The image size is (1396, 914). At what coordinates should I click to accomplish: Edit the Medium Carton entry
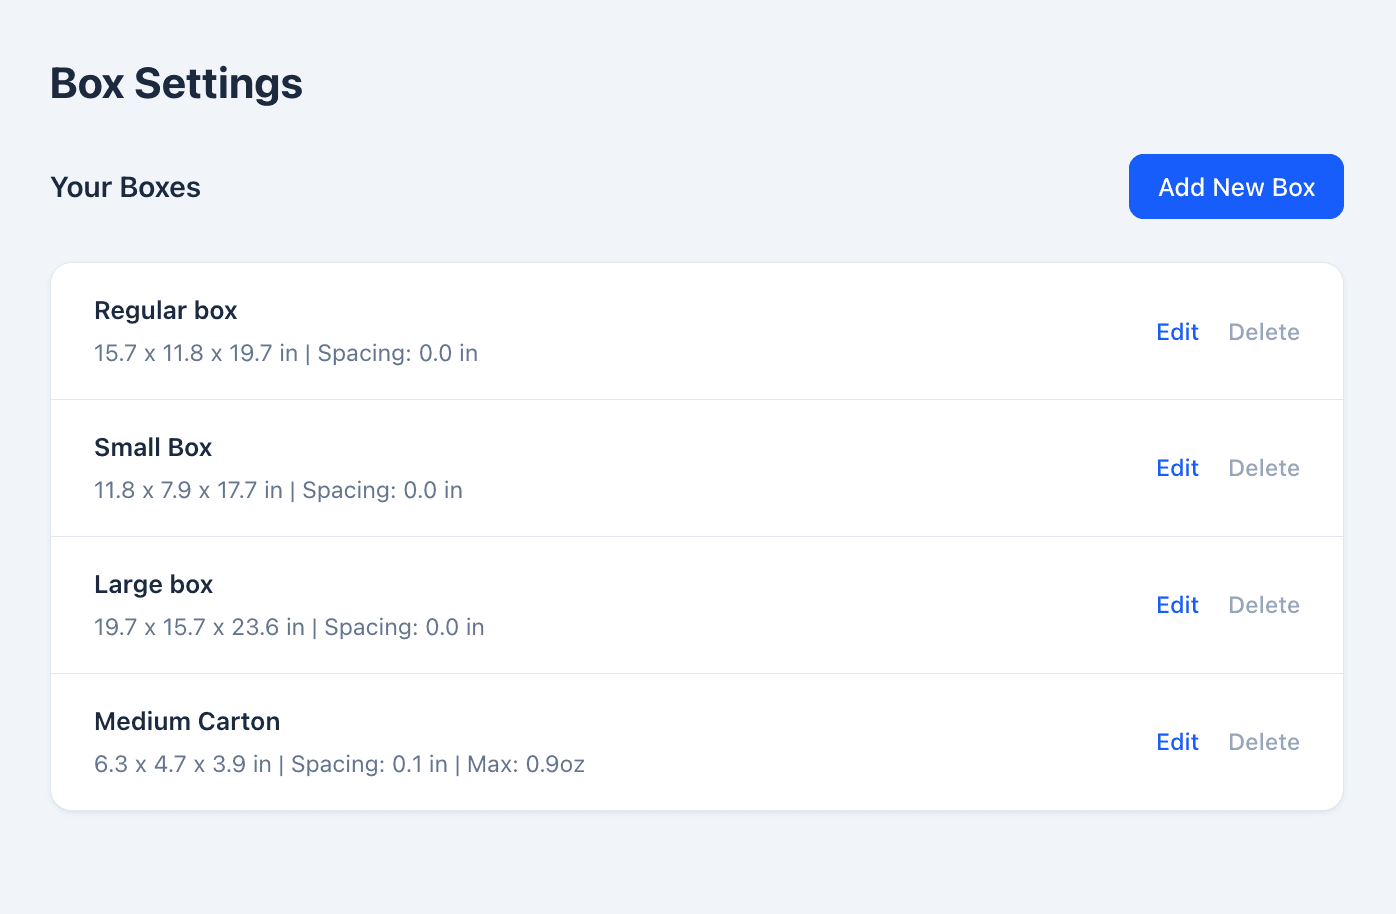point(1177,742)
